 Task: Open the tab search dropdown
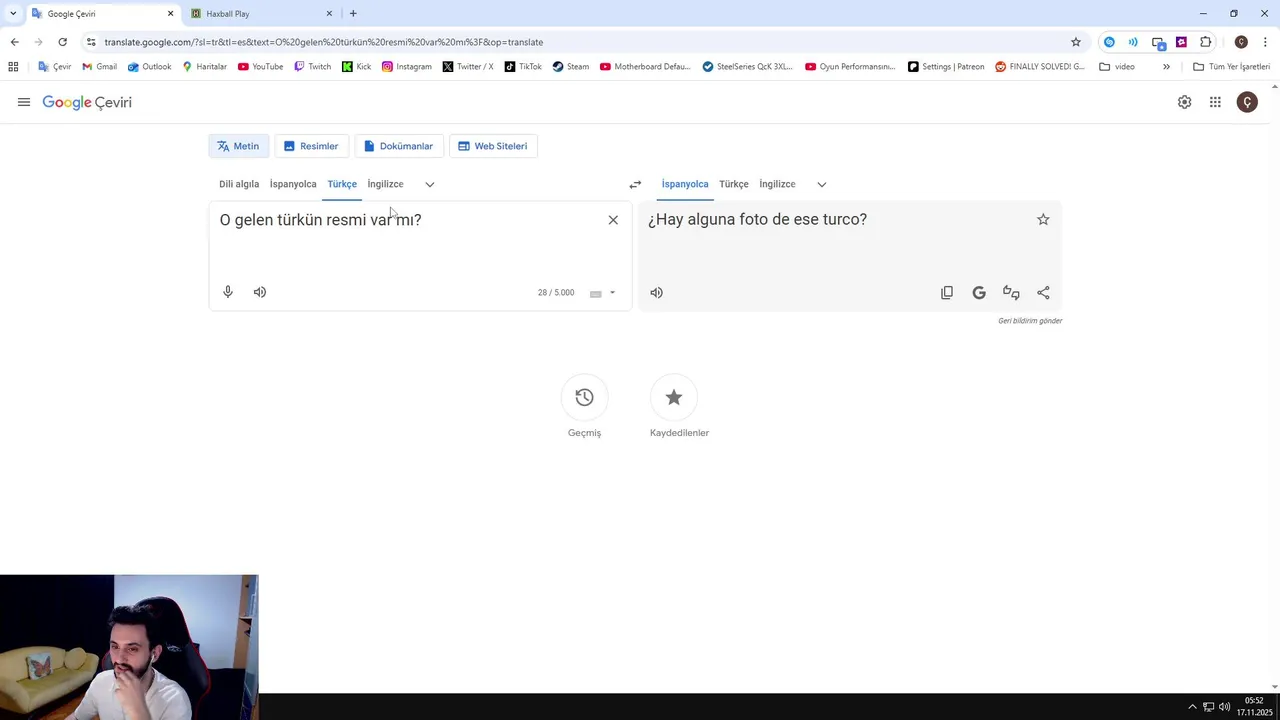point(13,14)
